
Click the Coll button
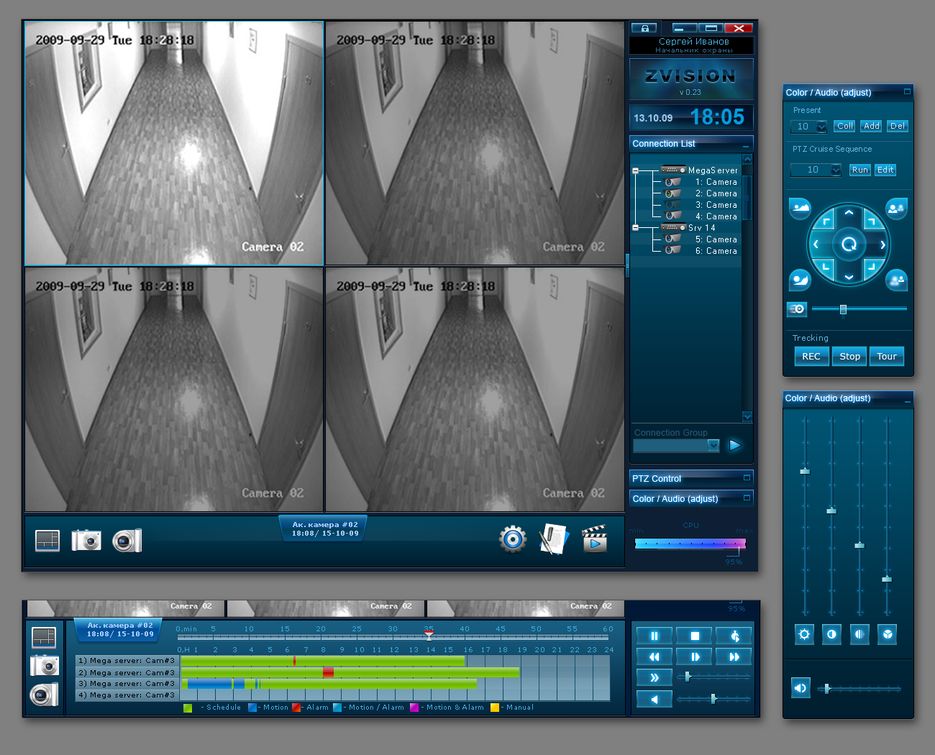coord(844,126)
